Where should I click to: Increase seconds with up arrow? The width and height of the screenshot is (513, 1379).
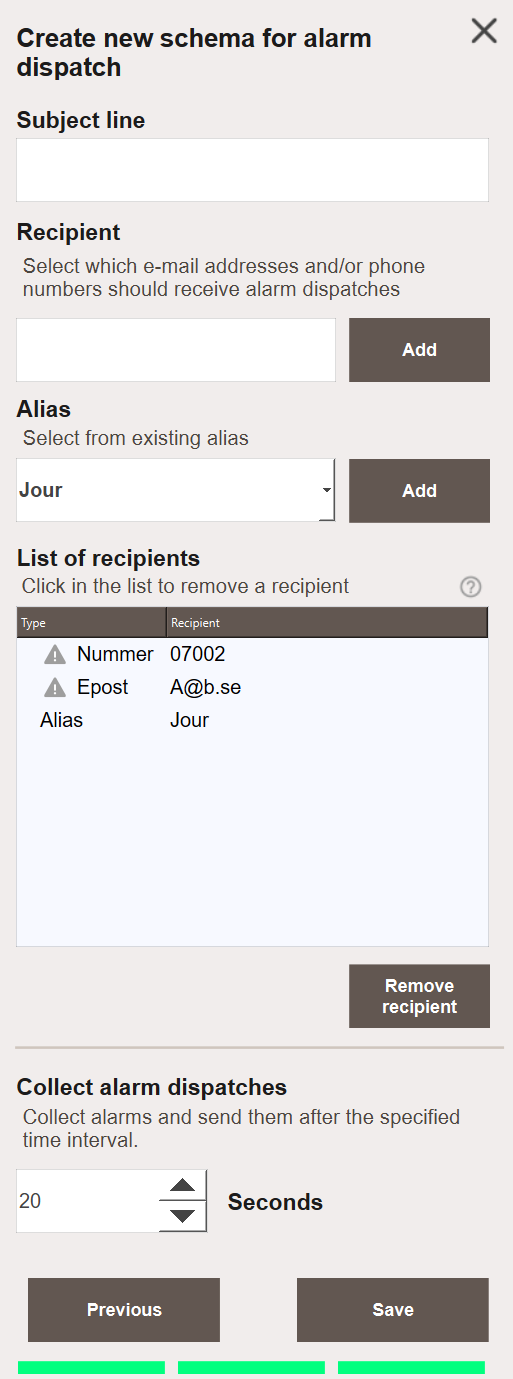pyautogui.click(x=182, y=1185)
